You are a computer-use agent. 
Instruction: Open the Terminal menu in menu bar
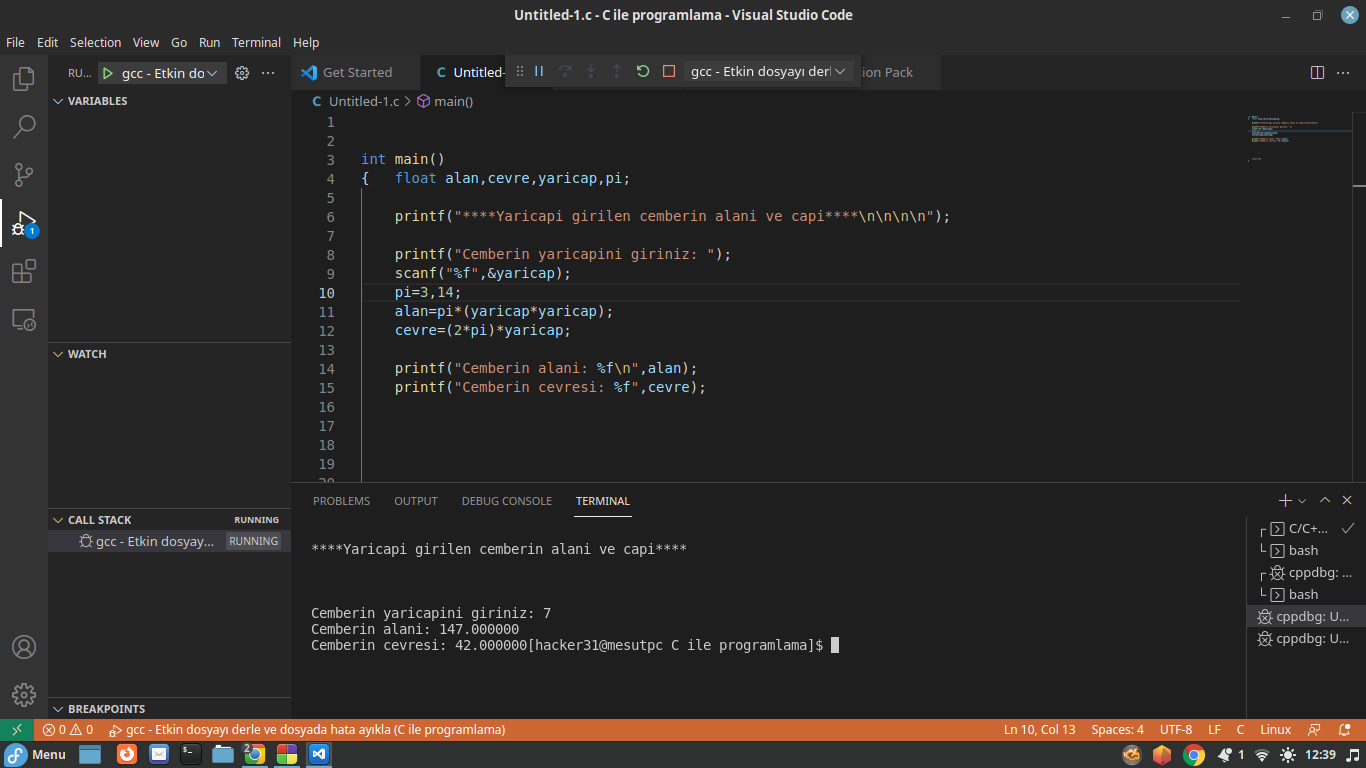tap(256, 43)
